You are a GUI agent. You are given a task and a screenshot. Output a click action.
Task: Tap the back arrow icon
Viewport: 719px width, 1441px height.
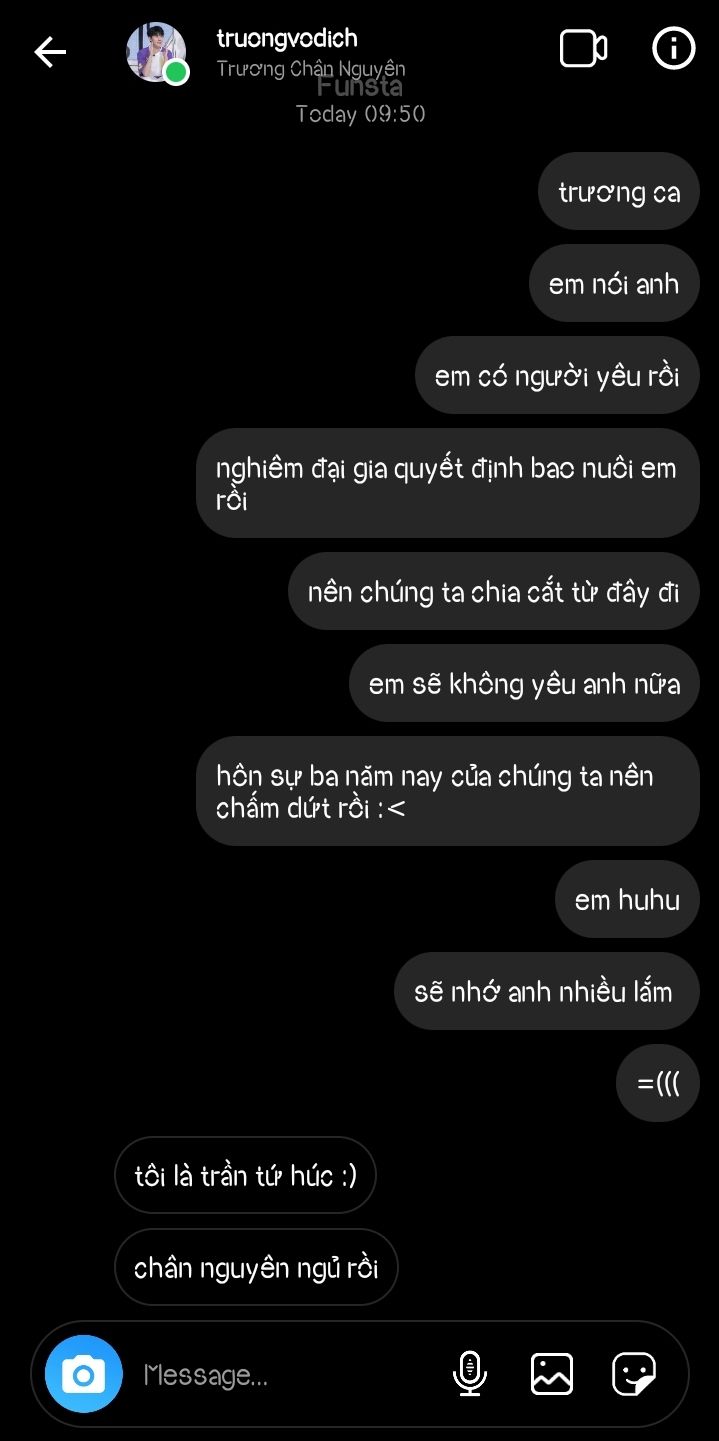pyautogui.click(x=50, y=52)
